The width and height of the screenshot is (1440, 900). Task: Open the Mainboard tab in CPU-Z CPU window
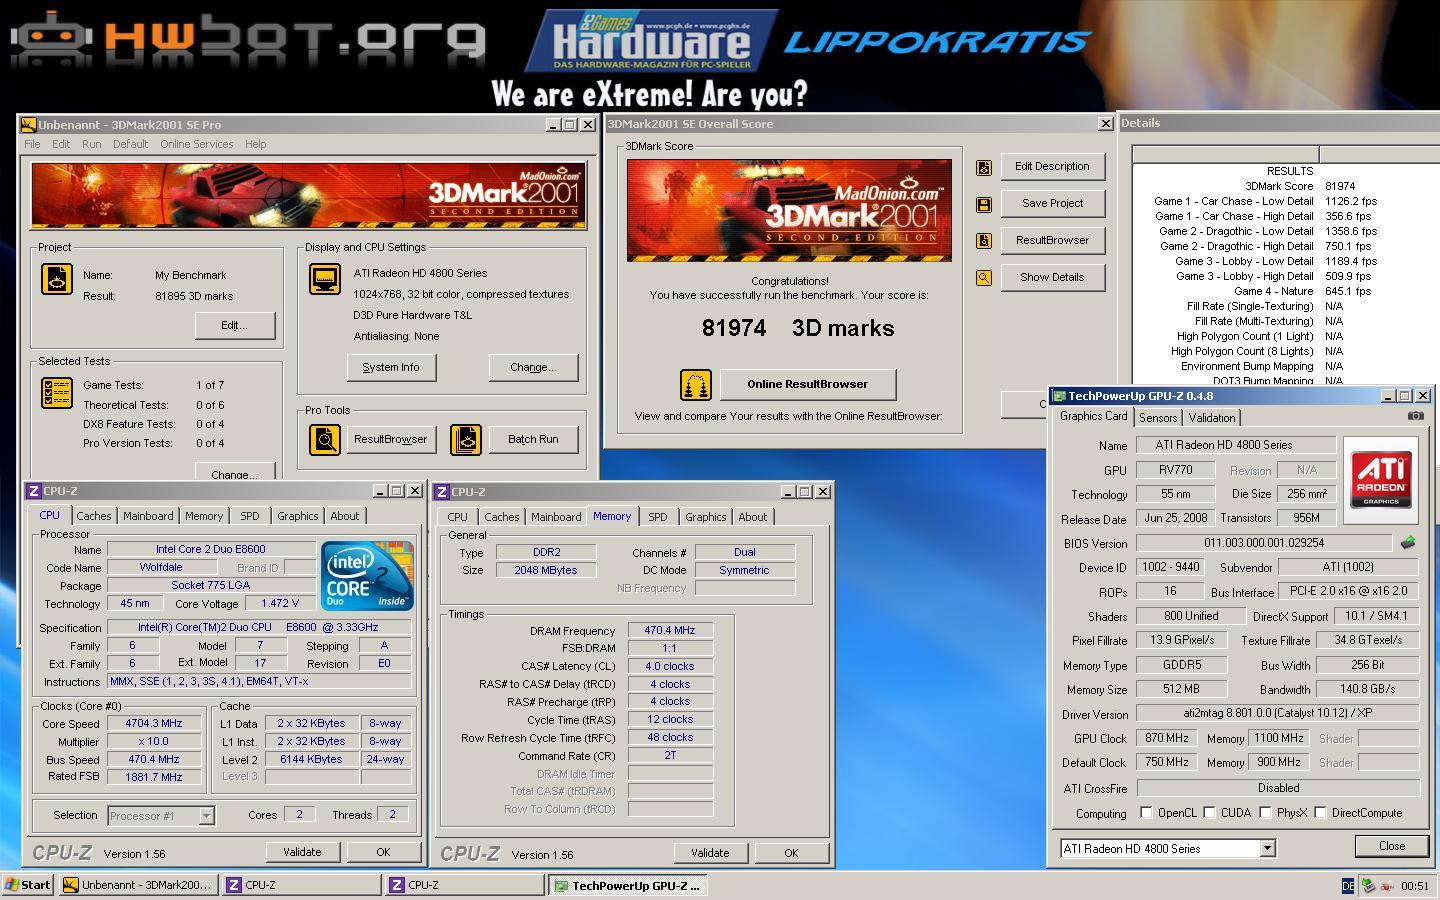(148, 516)
